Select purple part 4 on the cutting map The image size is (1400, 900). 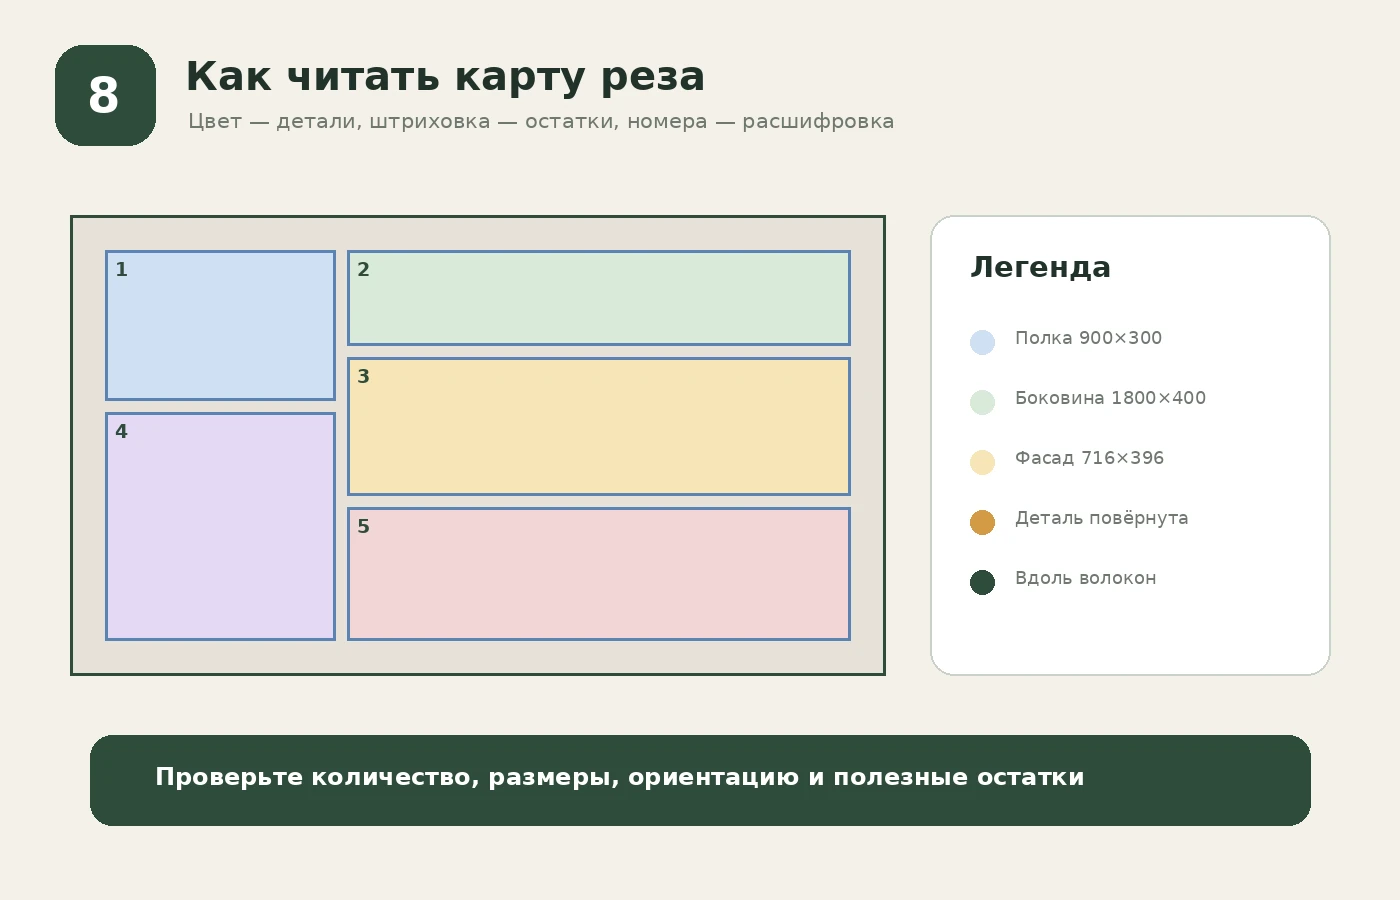tap(220, 526)
